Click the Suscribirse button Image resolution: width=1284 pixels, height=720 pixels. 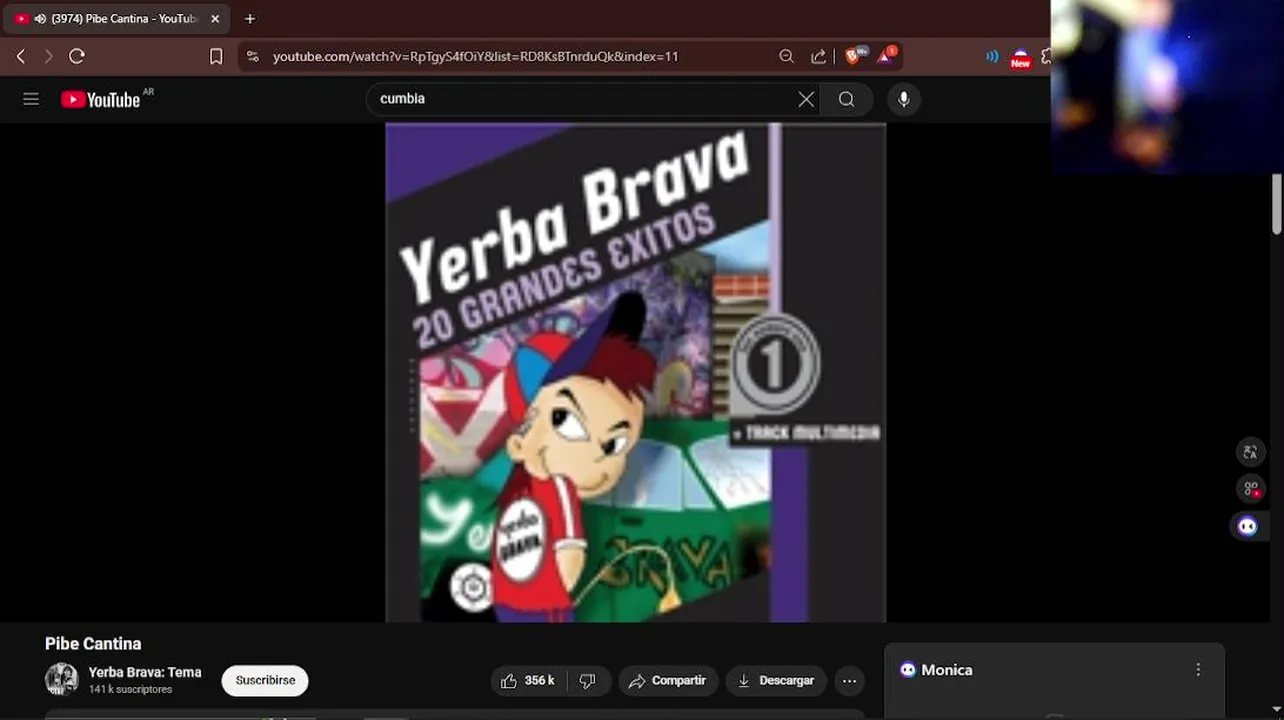[265, 680]
